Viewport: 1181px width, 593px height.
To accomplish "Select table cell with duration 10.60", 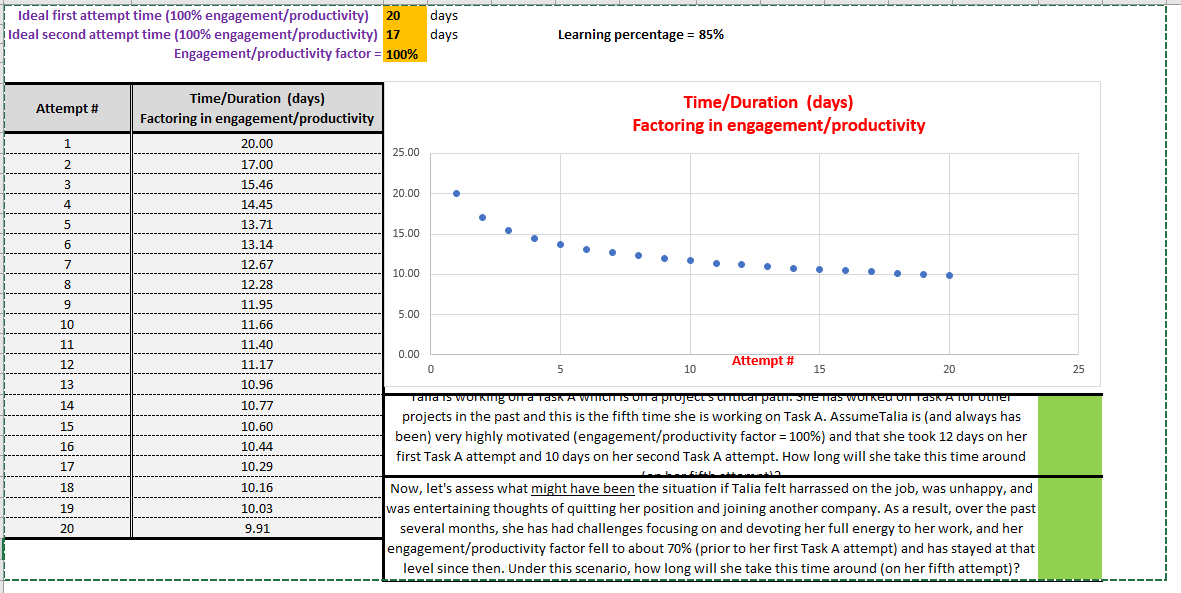I will pyautogui.click(x=257, y=426).
